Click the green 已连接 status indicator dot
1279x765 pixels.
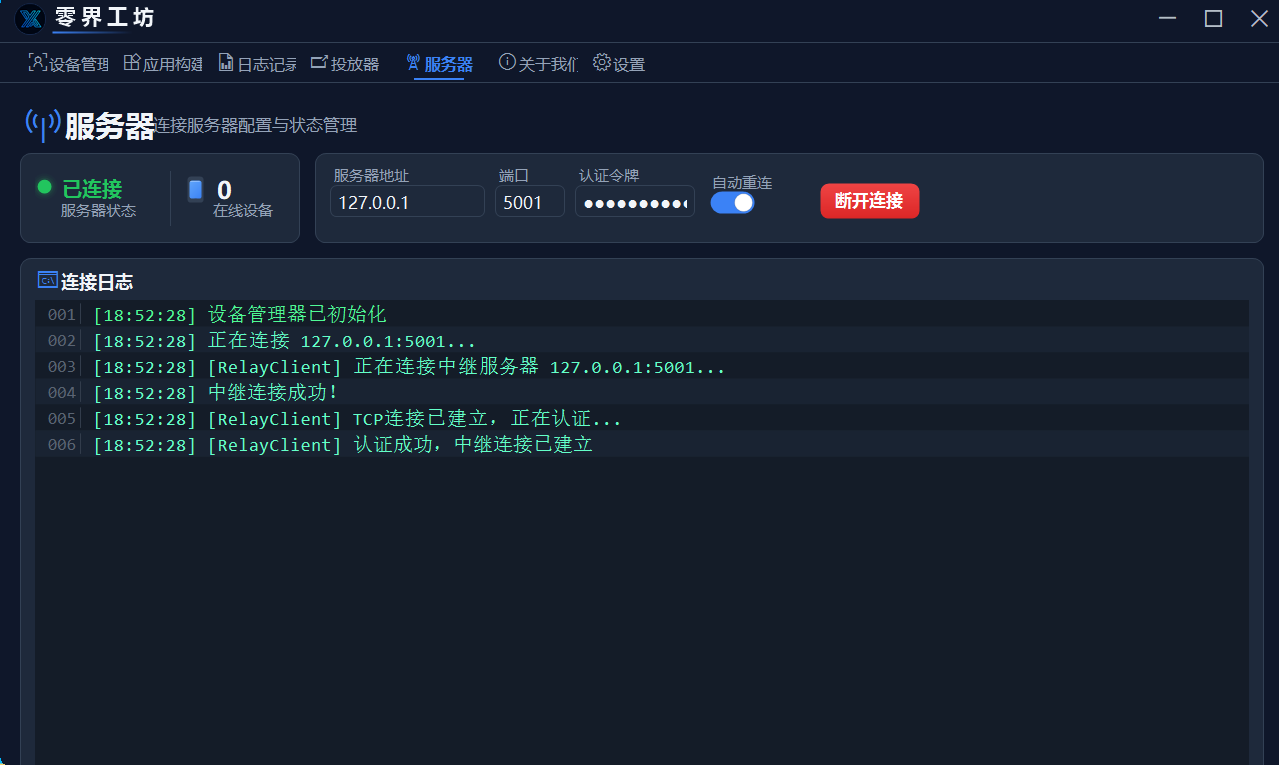coord(44,187)
